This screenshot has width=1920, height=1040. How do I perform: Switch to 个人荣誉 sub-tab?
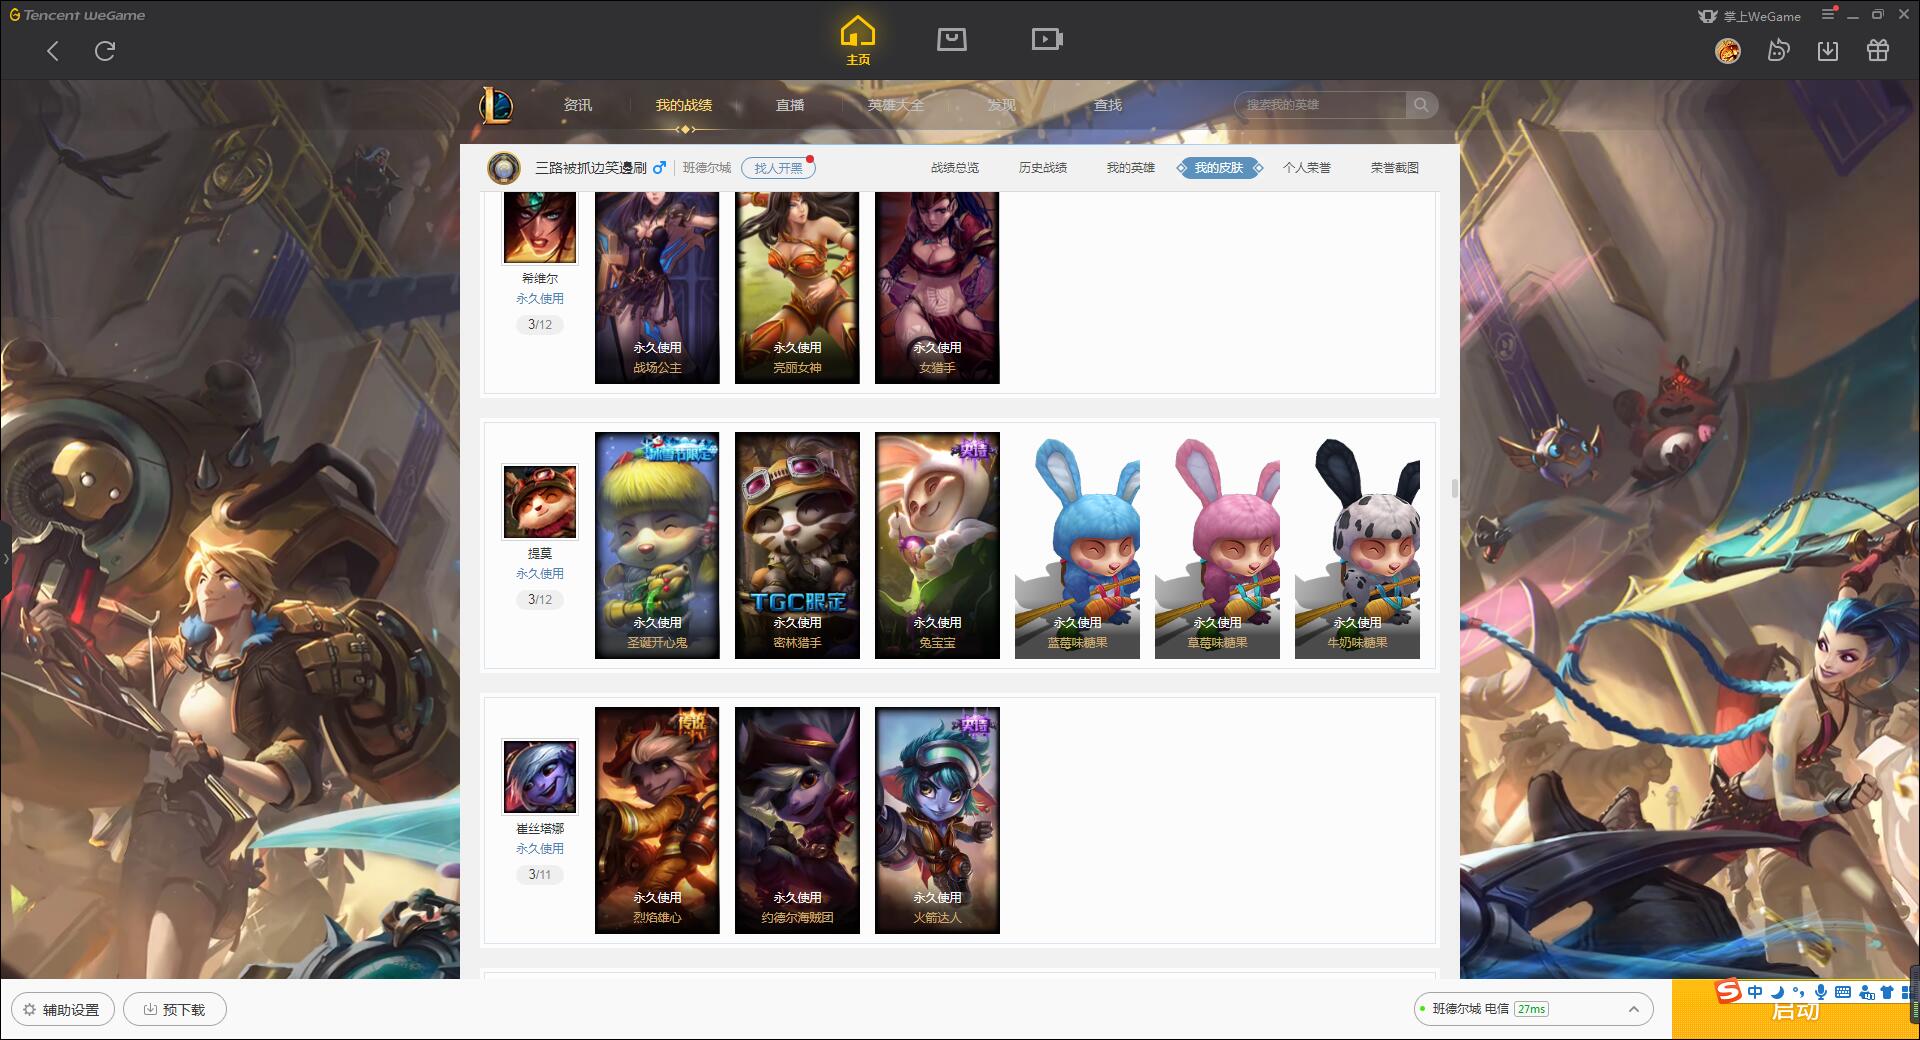1307,168
